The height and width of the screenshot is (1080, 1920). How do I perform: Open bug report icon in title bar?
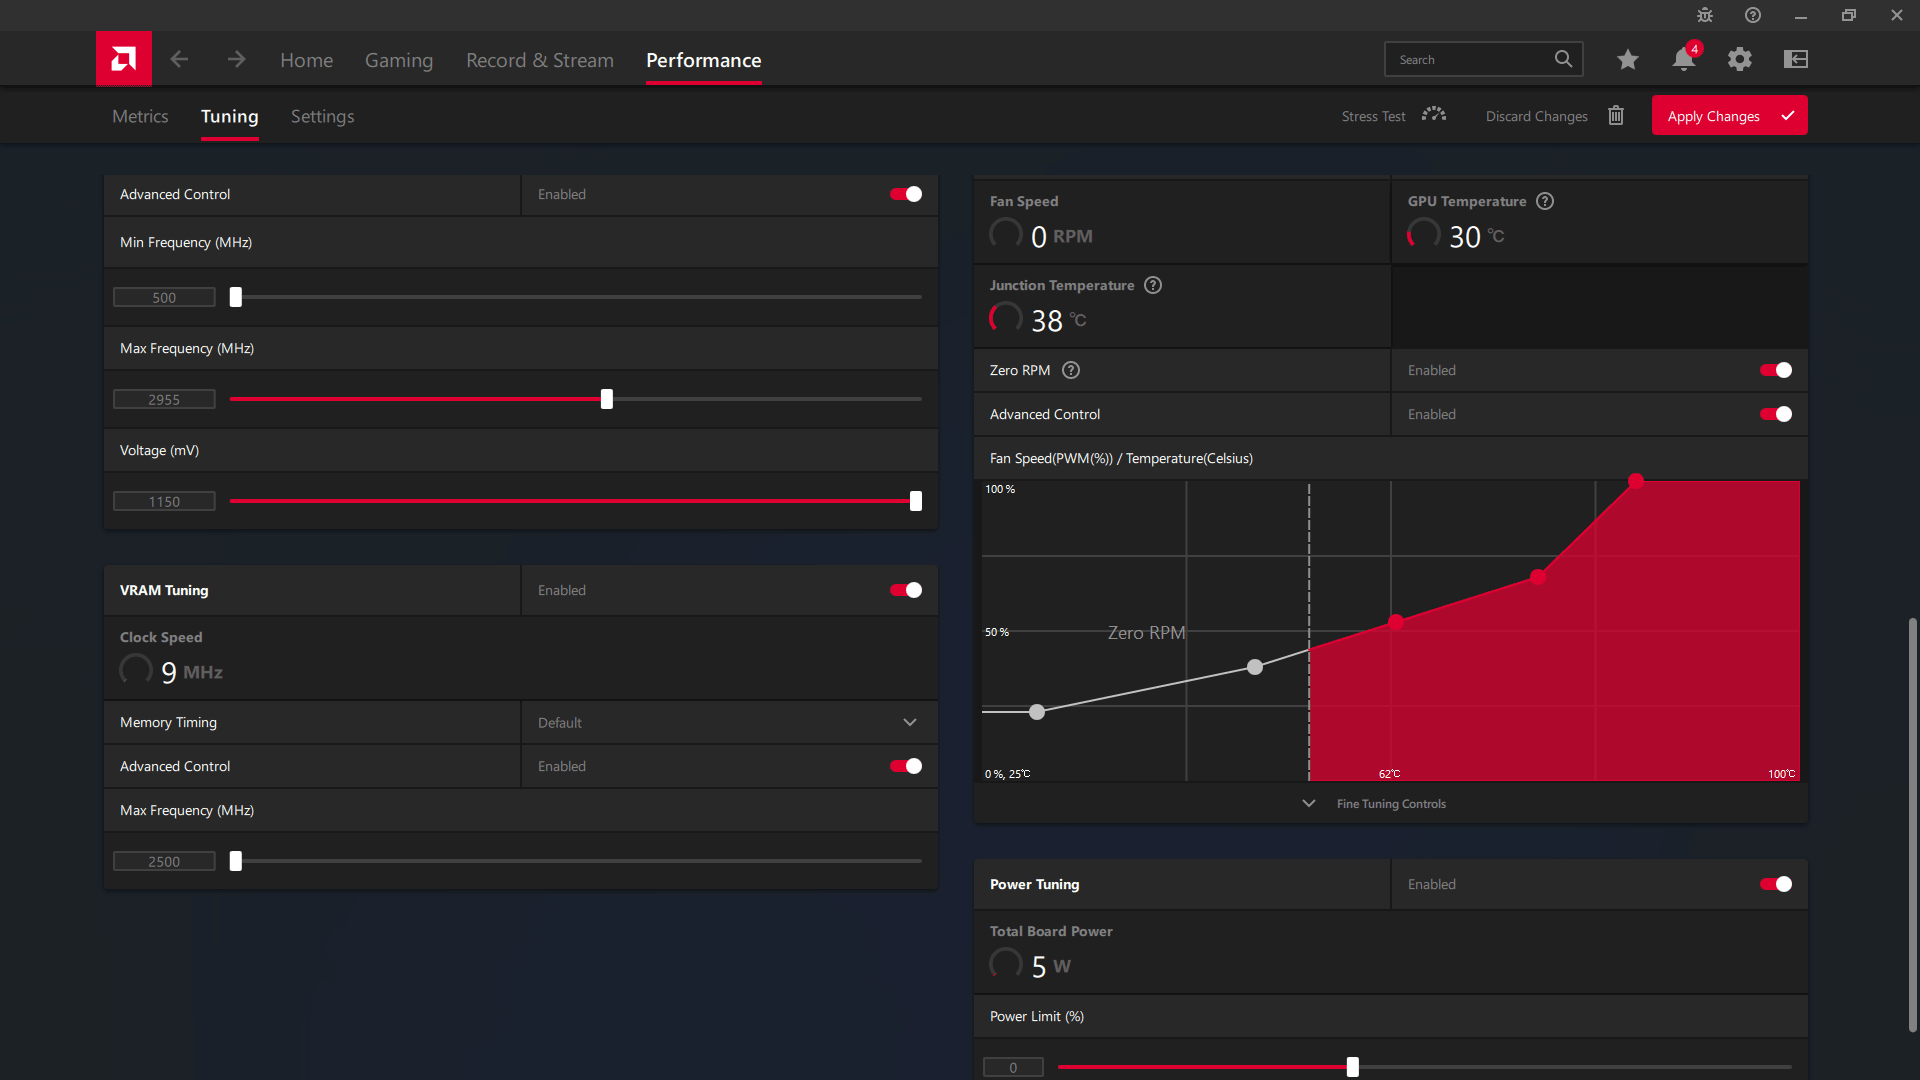[x=1705, y=15]
